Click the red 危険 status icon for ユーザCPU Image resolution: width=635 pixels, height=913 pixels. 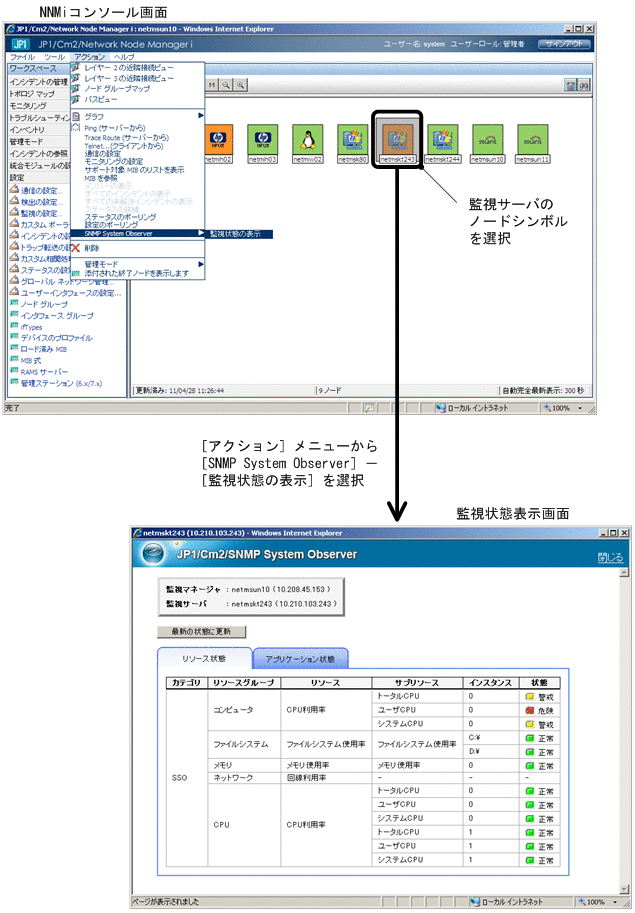(x=530, y=710)
